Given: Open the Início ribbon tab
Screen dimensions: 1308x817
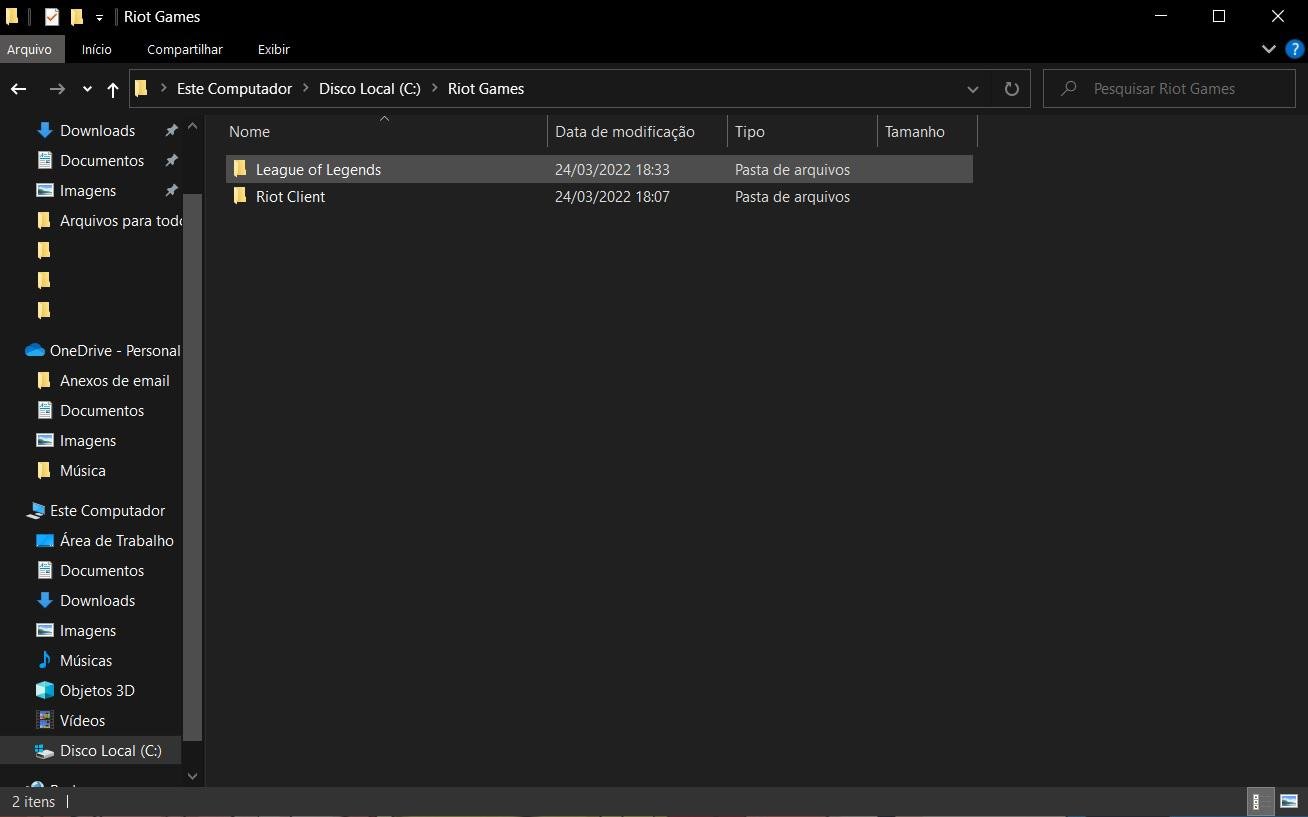Looking at the screenshot, I should (97, 49).
